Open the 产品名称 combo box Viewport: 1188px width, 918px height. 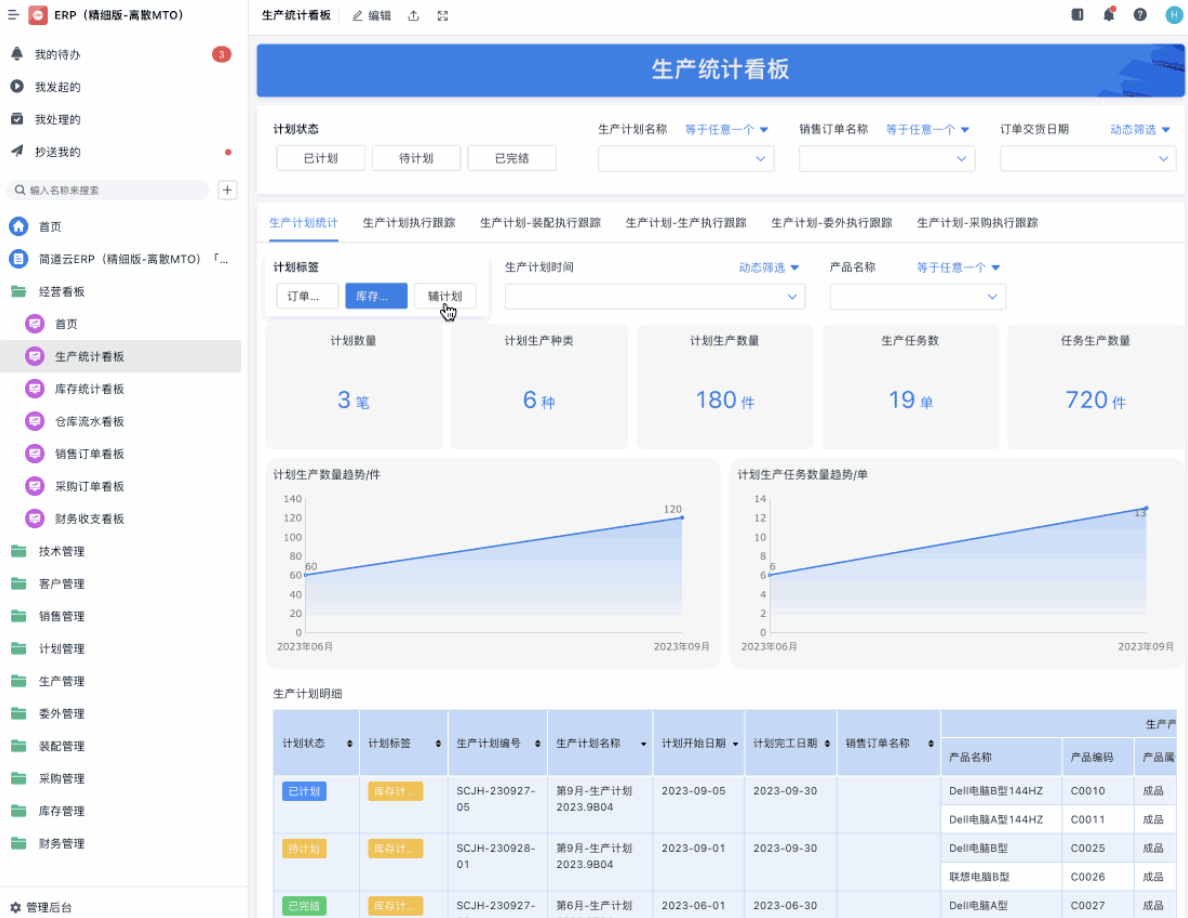click(x=917, y=296)
